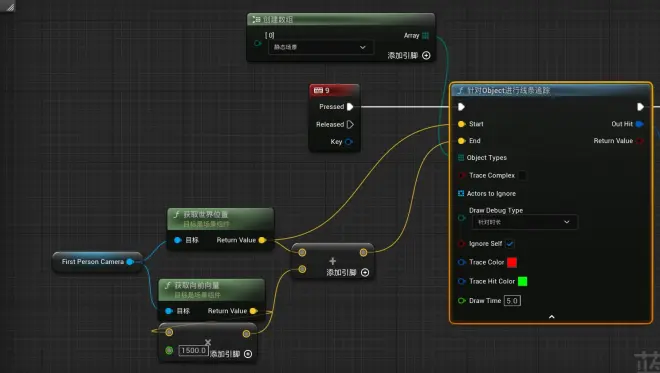Viewport: 660px width, 373px height.
Task: Enable the Trace Complex checkbox
Action: (x=522, y=176)
